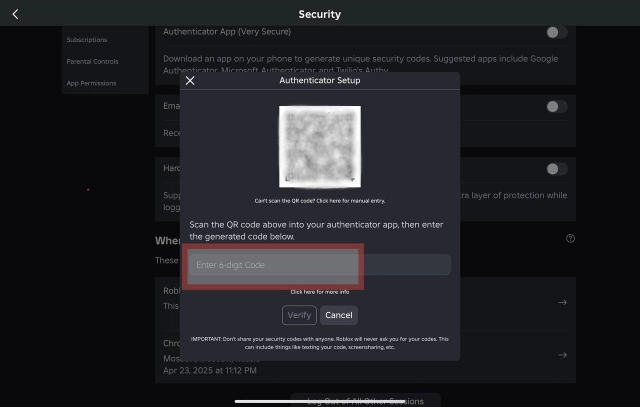
Task: Open Subscriptions settings tab
Action: coord(87,40)
